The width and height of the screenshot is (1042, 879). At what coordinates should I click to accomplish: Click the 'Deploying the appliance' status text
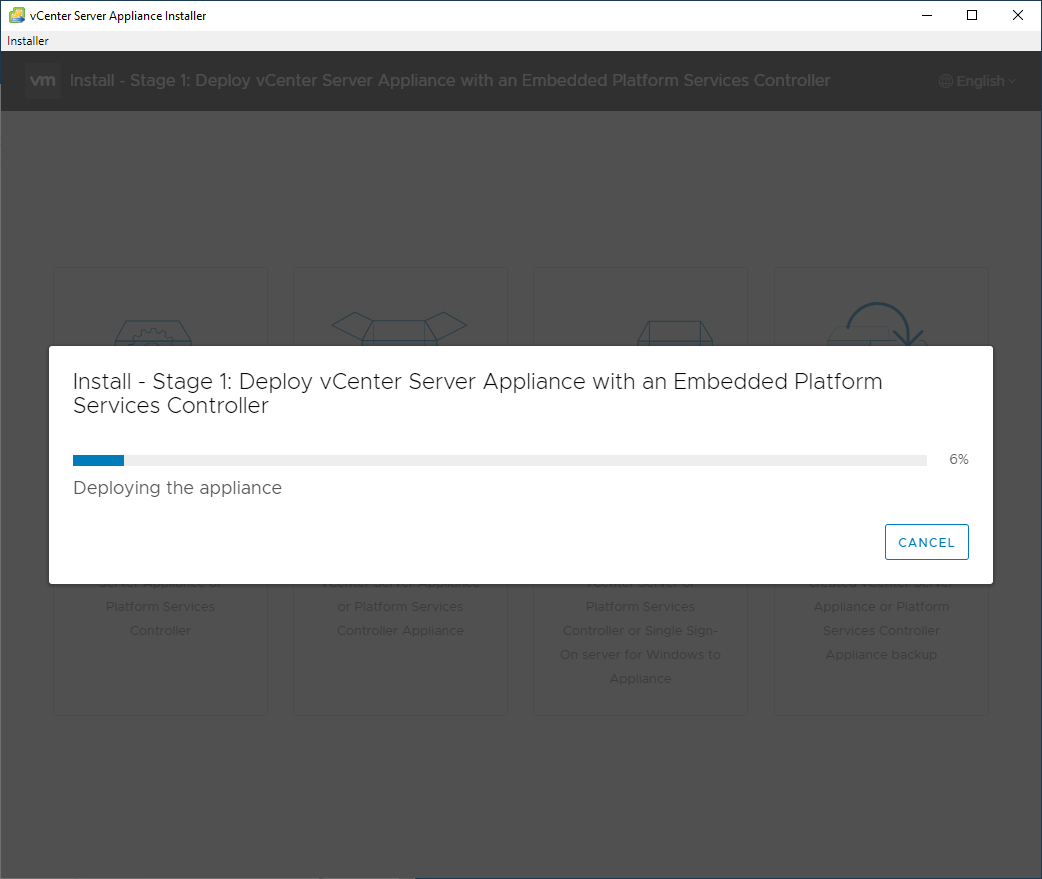[177, 488]
